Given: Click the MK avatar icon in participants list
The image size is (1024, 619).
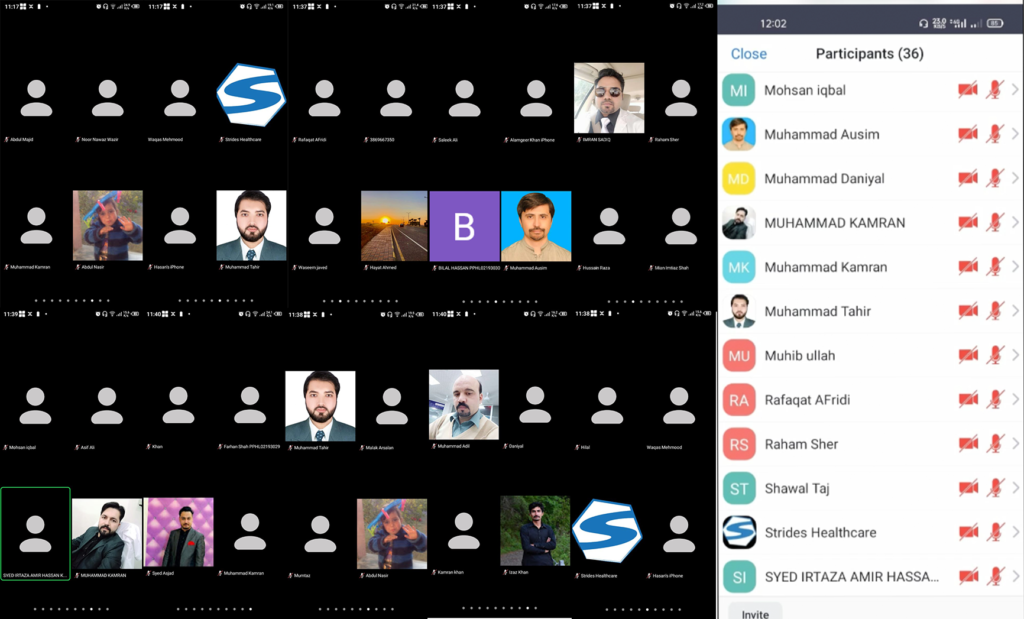Looking at the screenshot, I should coord(738,267).
